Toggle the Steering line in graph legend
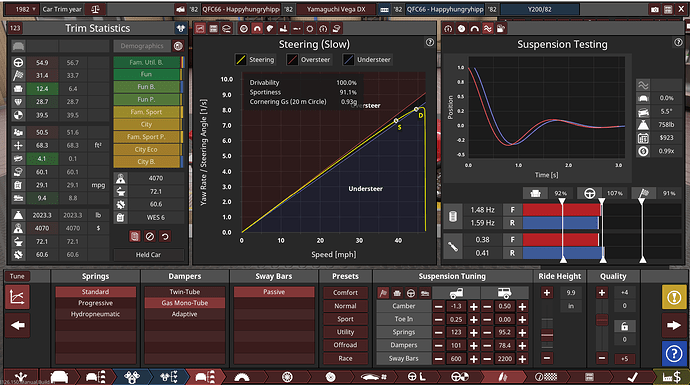690x385 pixels. pos(255,59)
